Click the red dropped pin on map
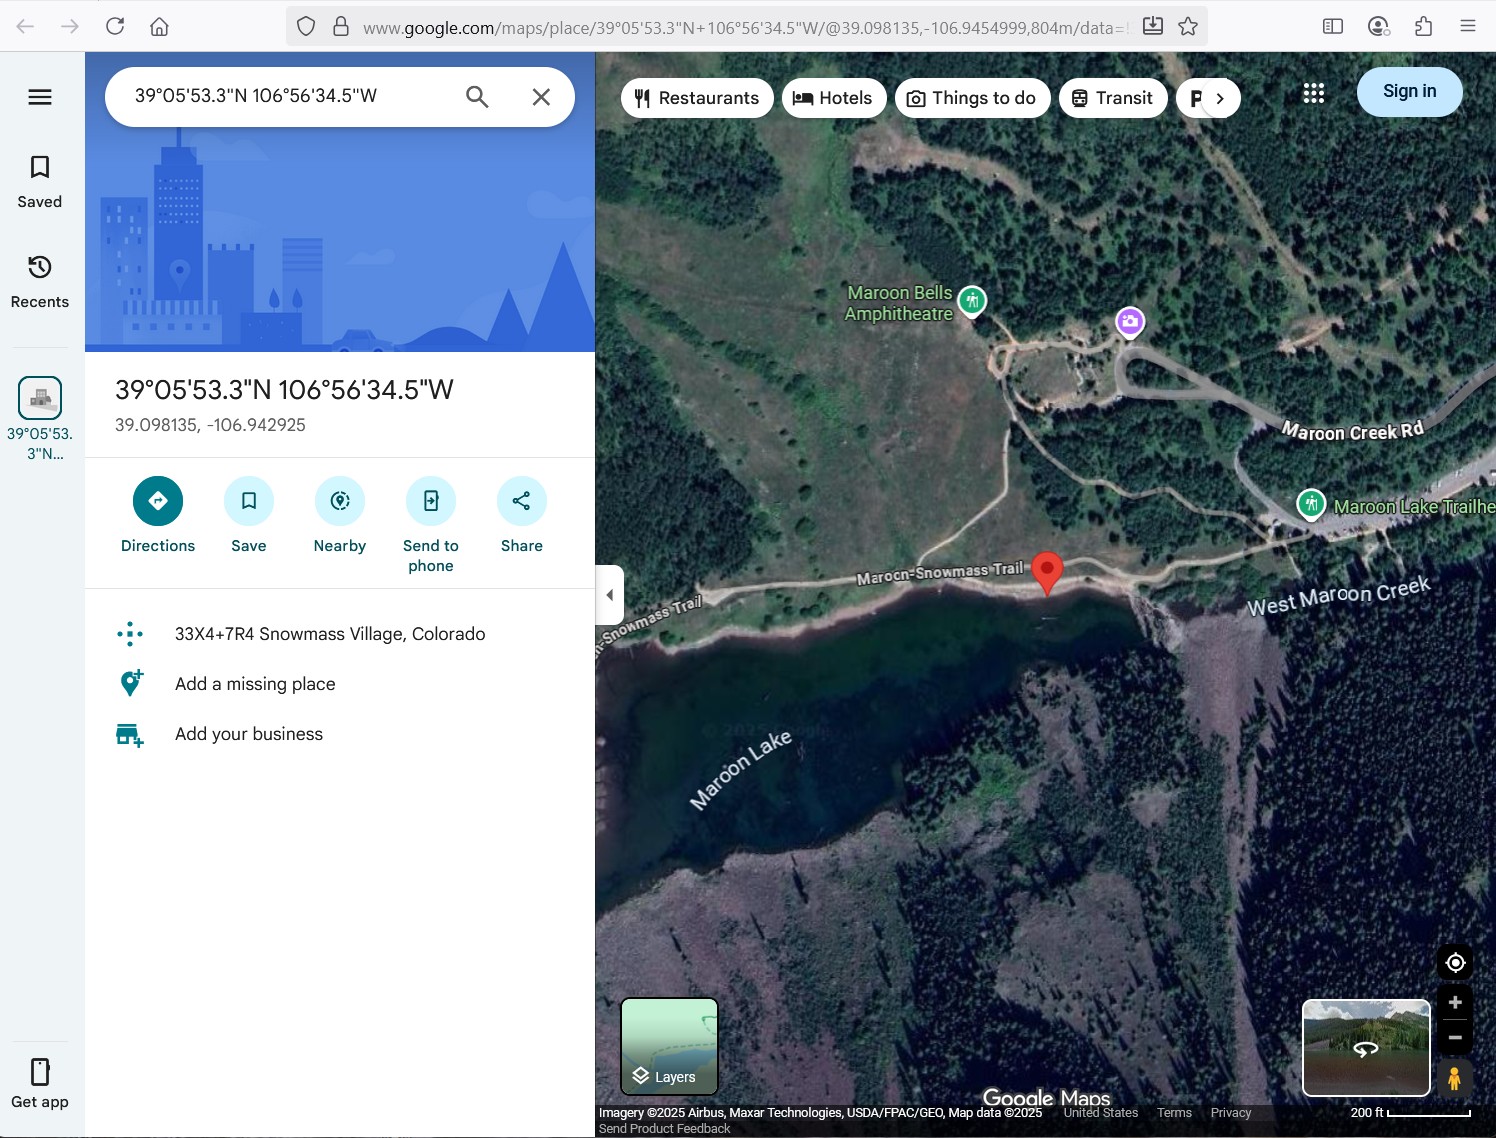Screen dimensions: 1496x1138 point(1047,572)
